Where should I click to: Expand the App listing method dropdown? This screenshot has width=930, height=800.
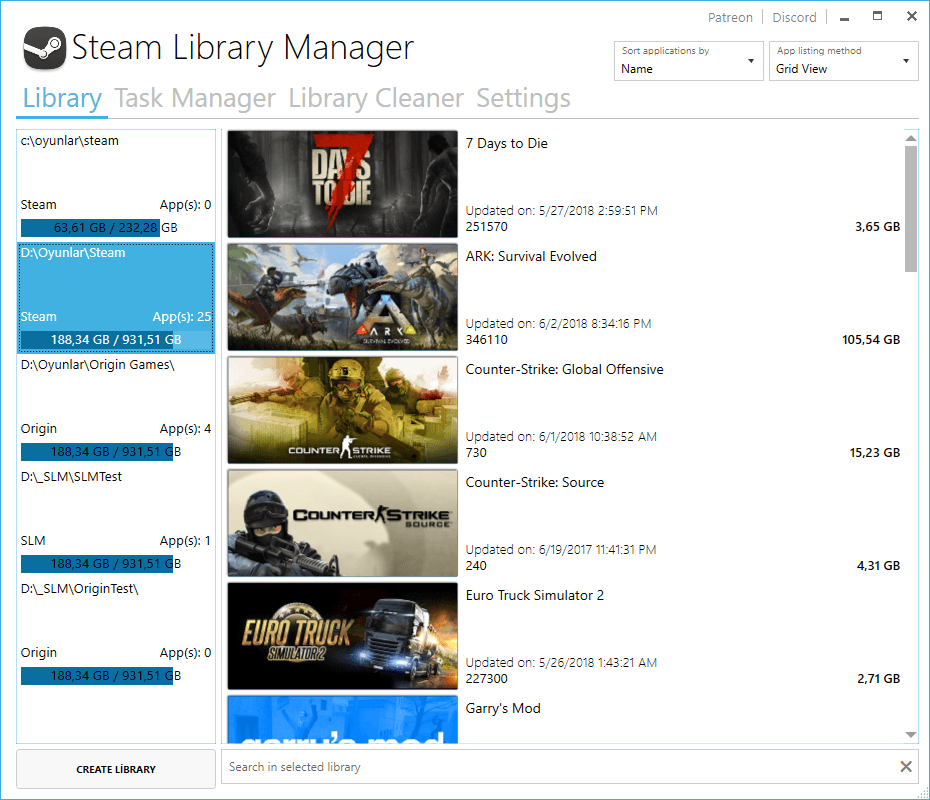point(843,60)
